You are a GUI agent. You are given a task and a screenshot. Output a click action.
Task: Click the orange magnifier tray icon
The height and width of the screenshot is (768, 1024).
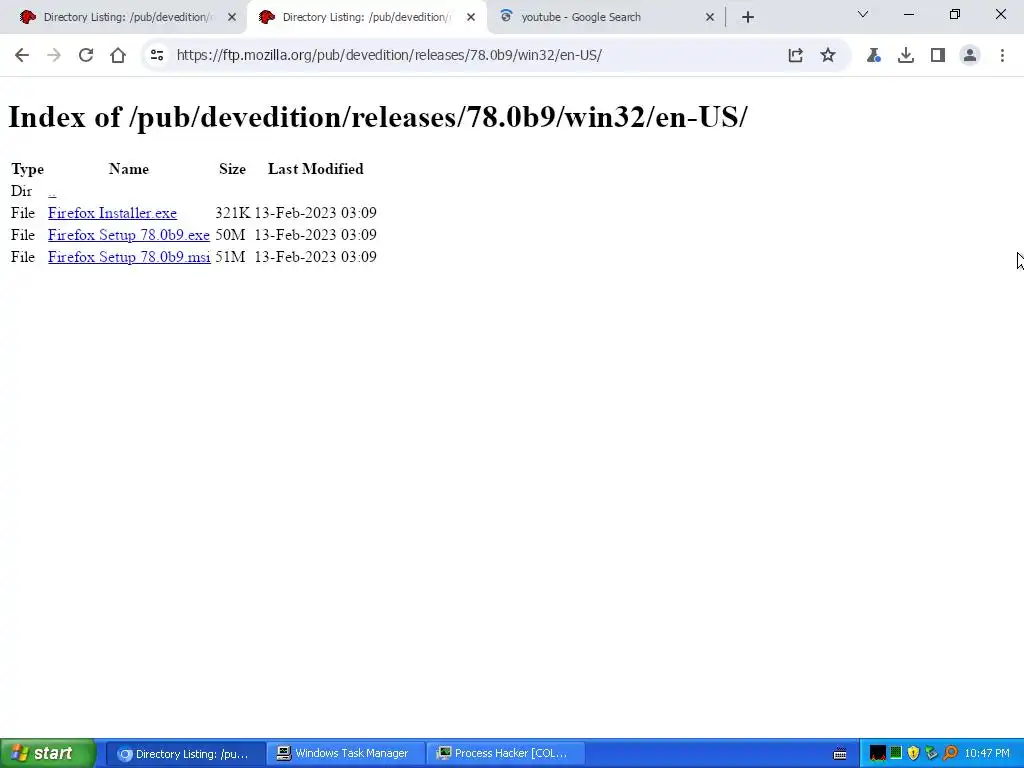950,754
